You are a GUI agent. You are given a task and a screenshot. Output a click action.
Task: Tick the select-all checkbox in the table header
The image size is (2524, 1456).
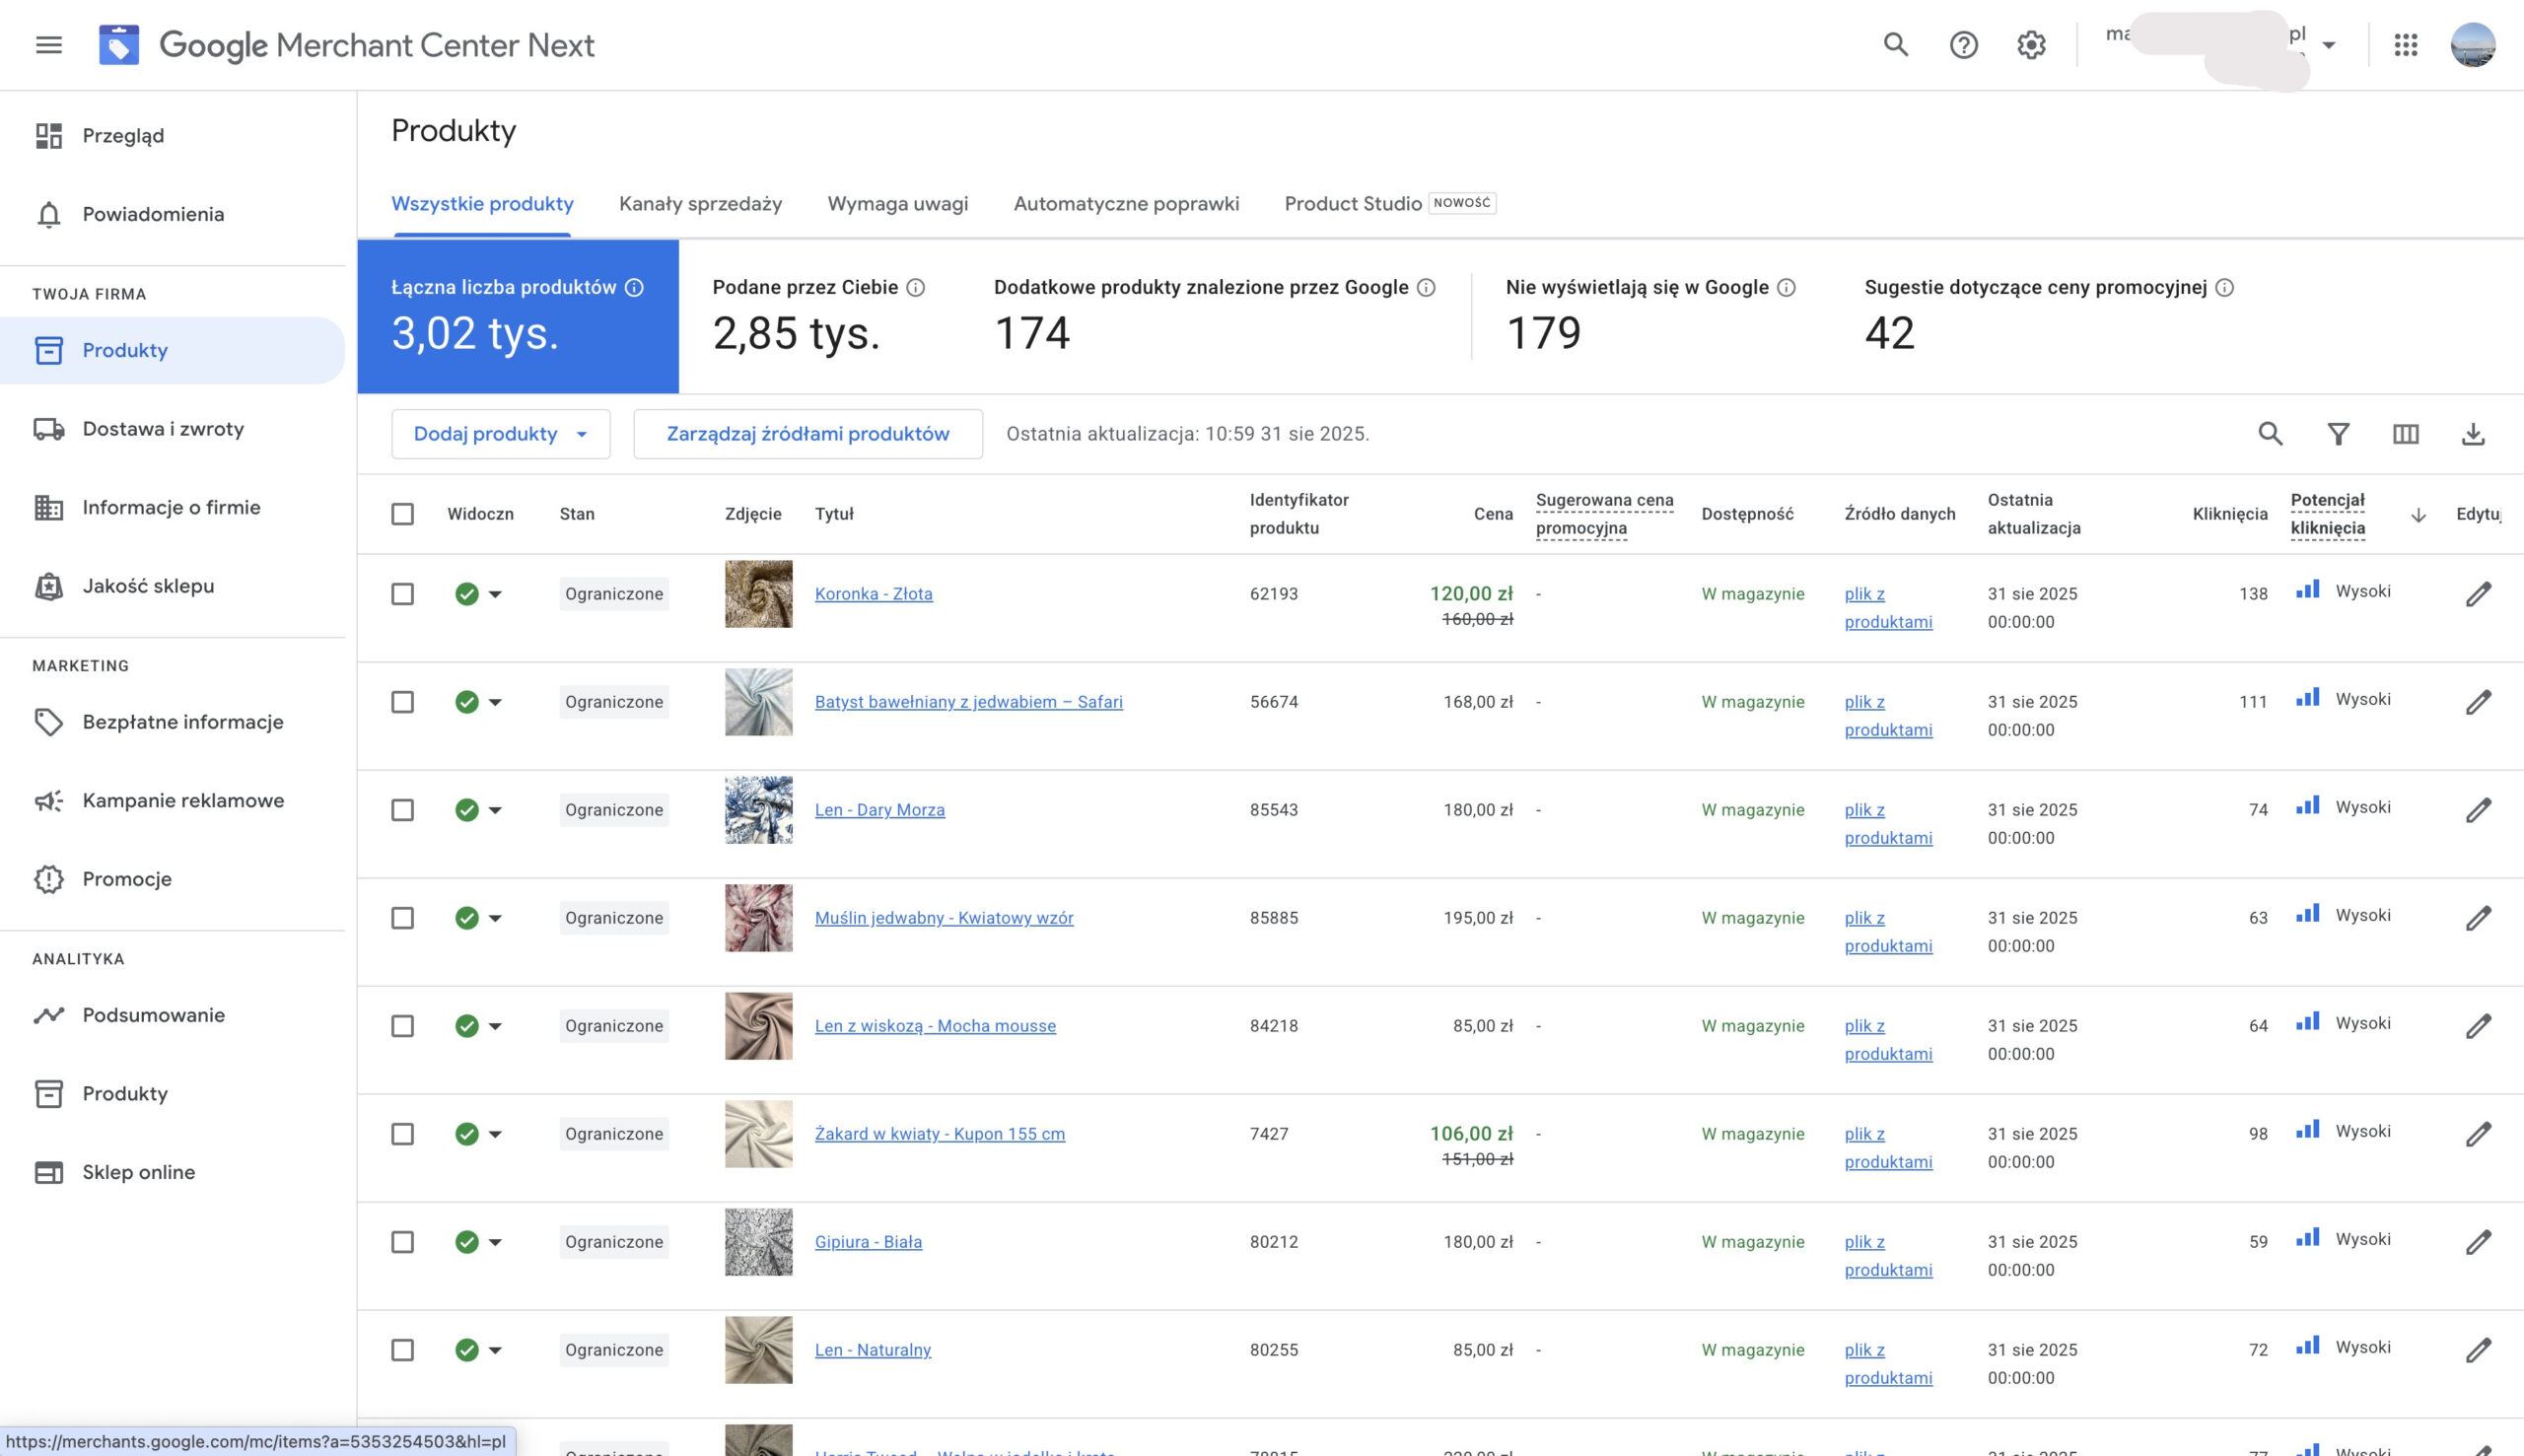point(402,514)
